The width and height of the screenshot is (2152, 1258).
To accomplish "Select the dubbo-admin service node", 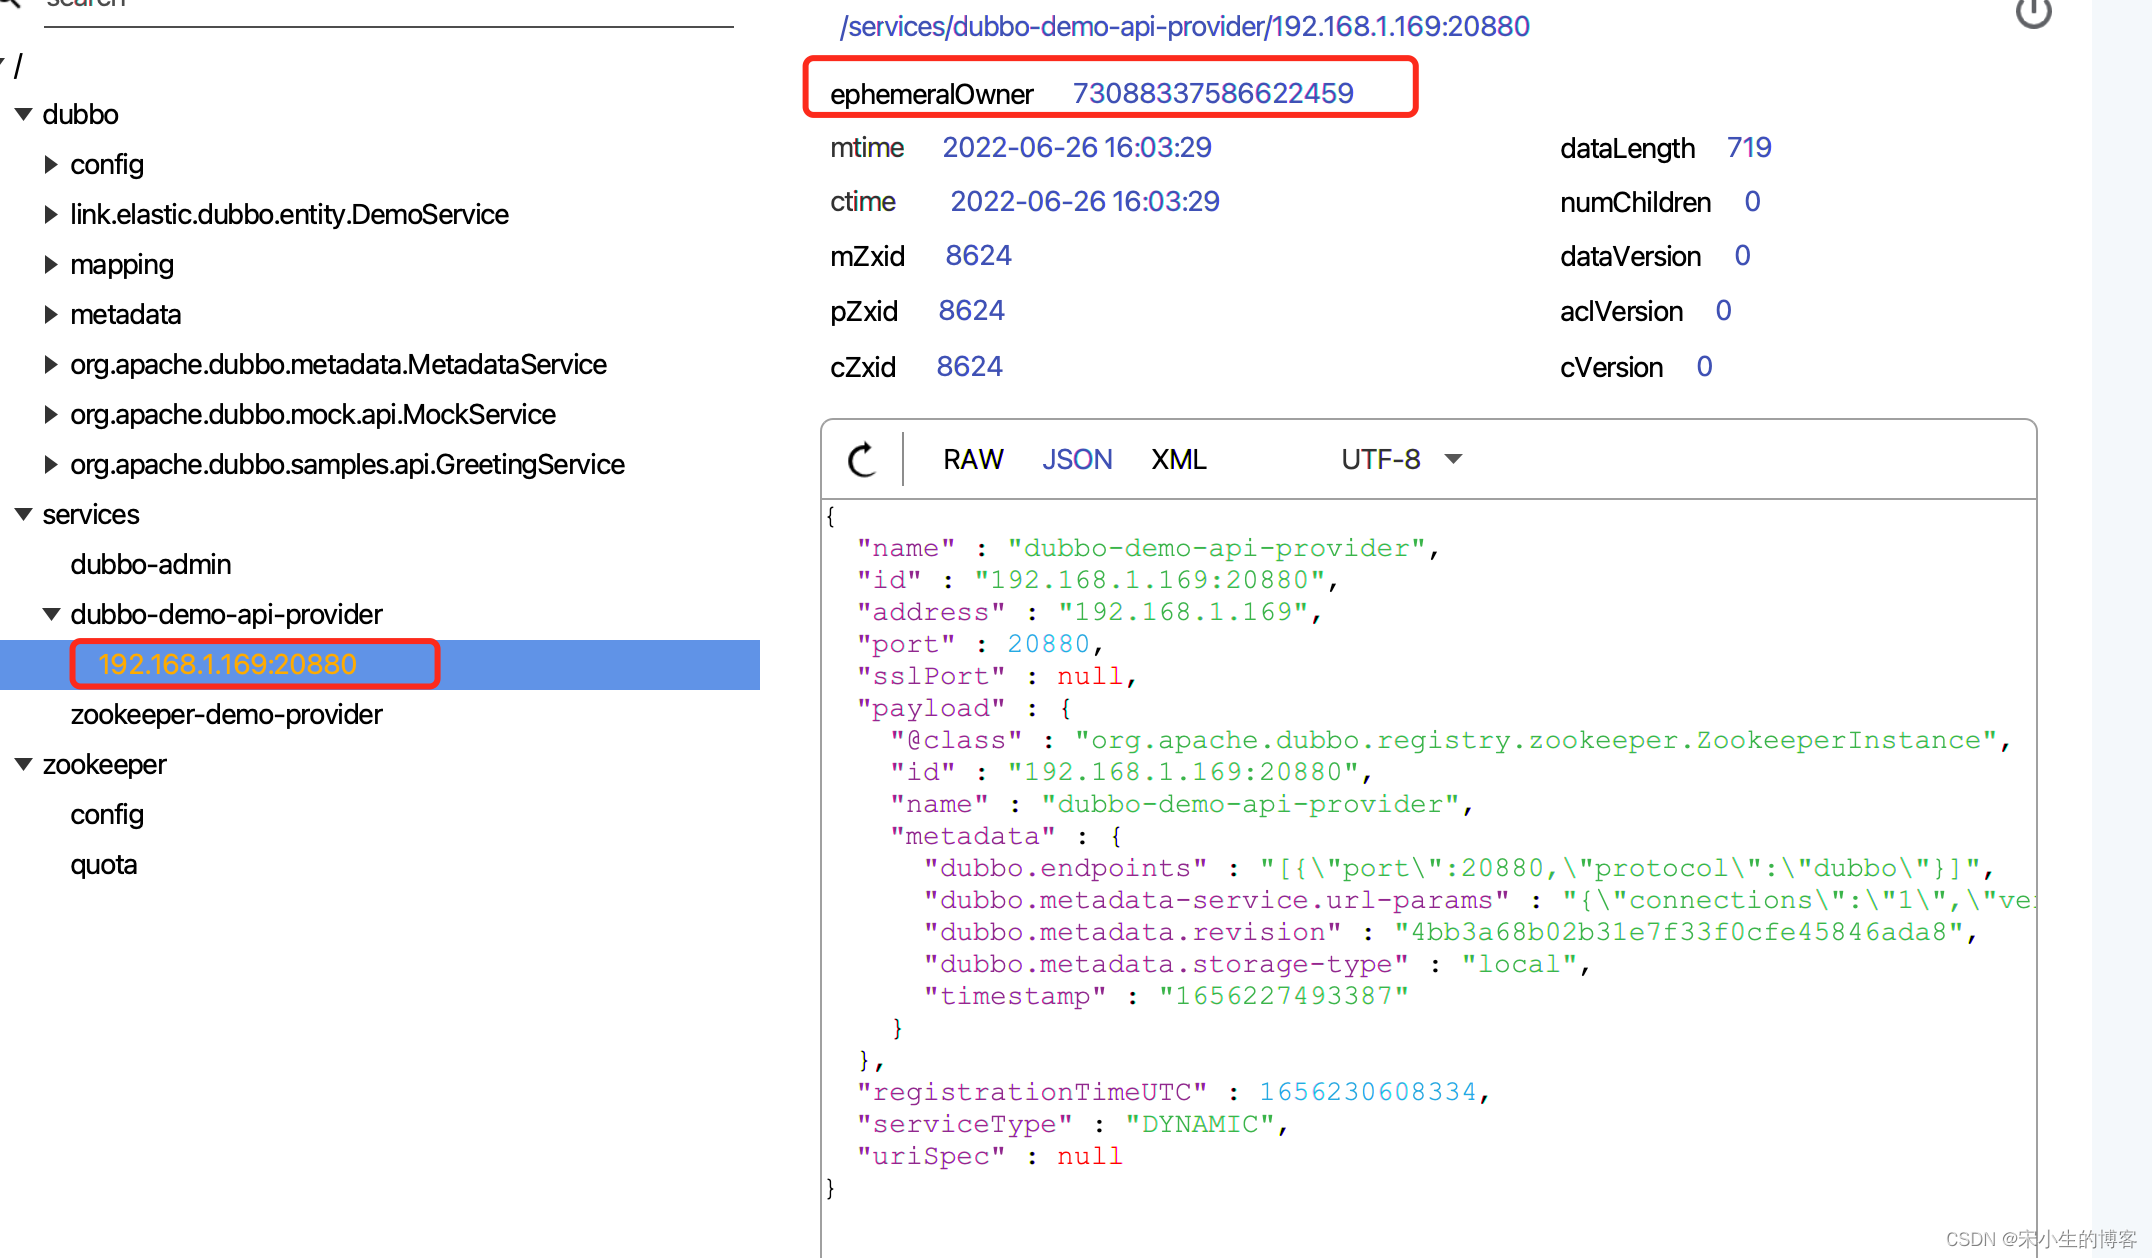I will click(151, 564).
